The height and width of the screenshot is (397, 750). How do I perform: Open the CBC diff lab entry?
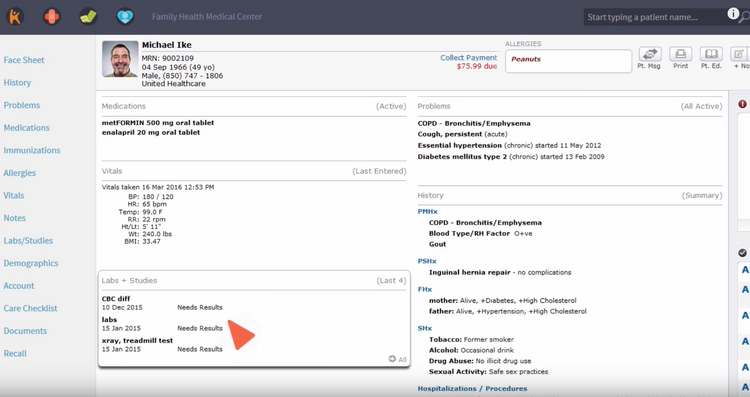pyautogui.click(x=116, y=298)
